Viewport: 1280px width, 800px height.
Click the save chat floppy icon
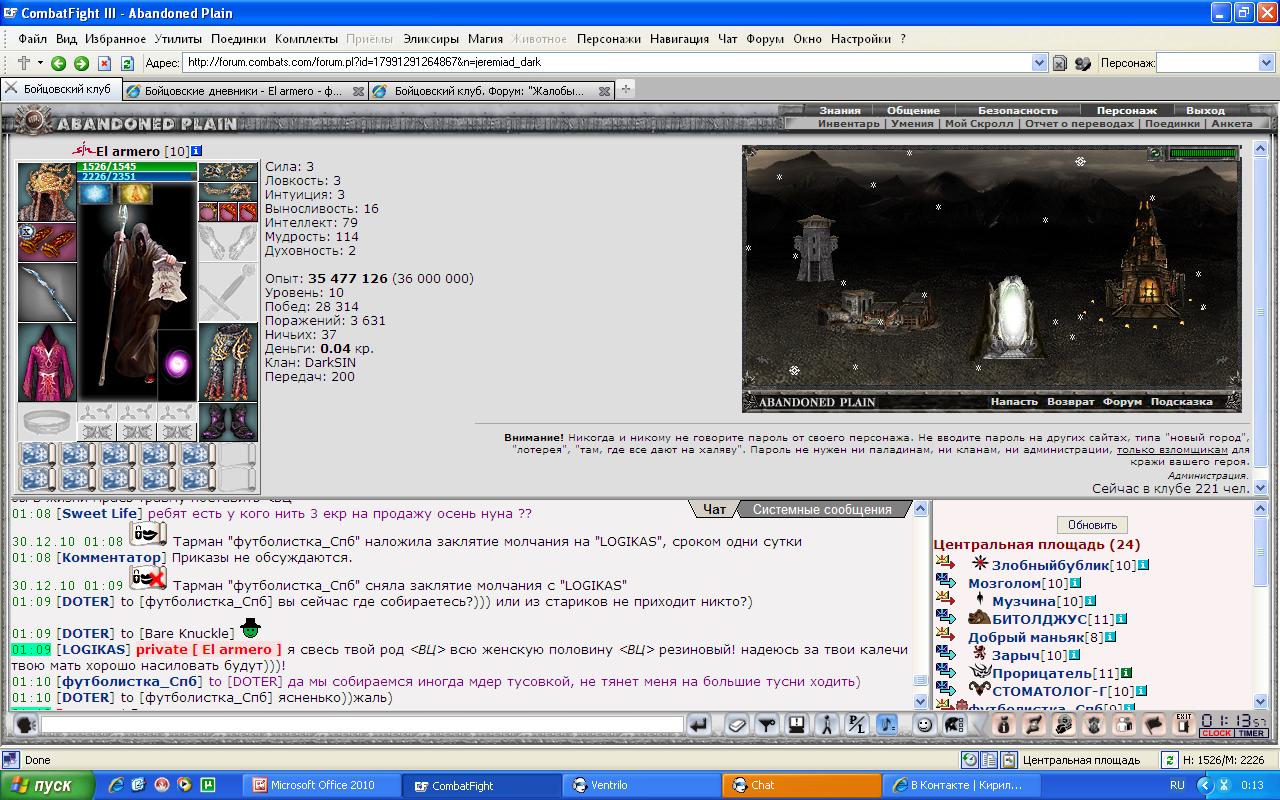pos(797,725)
